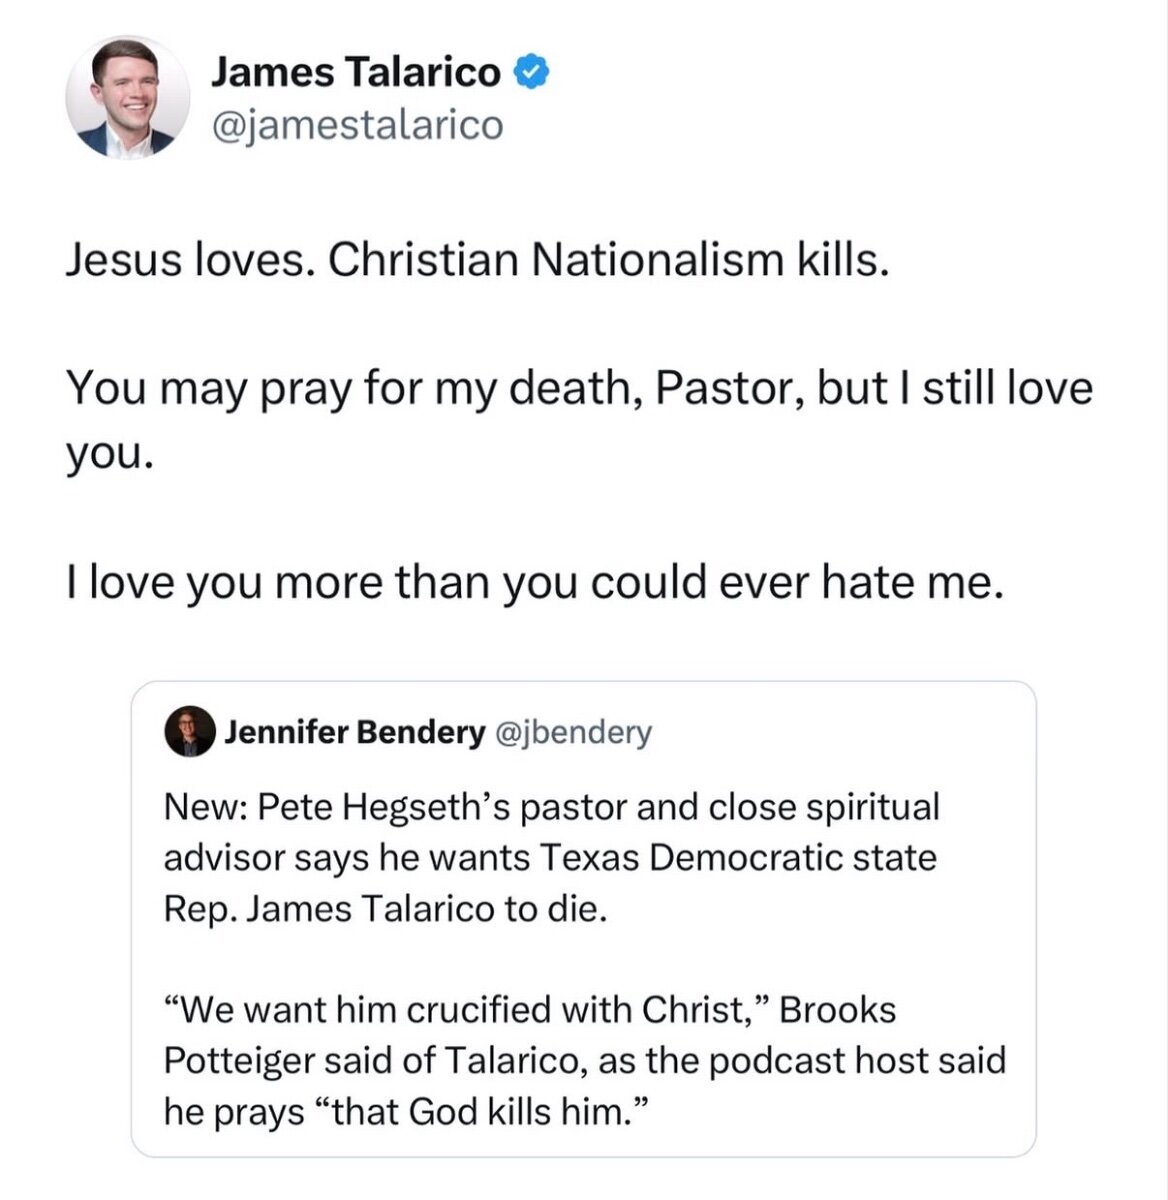Viewport: 1168px width, 1200px height.
Task: Click the @jbendery handle
Action: click(x=573, y=733)
